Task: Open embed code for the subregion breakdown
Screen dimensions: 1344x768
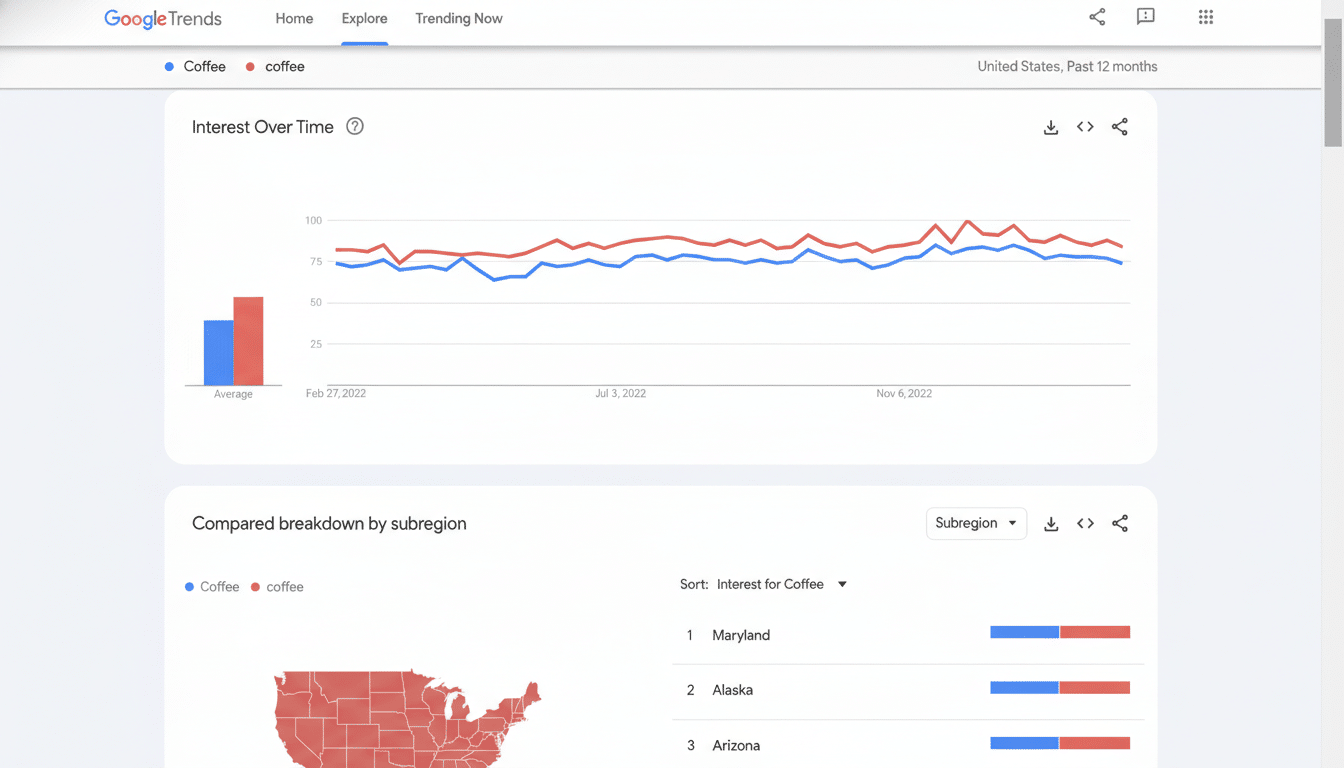Action: 1085,523
